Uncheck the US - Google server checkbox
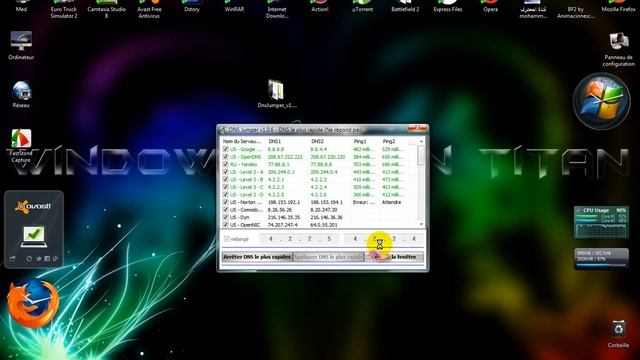Image resolution: width=640 pixels, height=360 pixels. click(x=225, y=149)
